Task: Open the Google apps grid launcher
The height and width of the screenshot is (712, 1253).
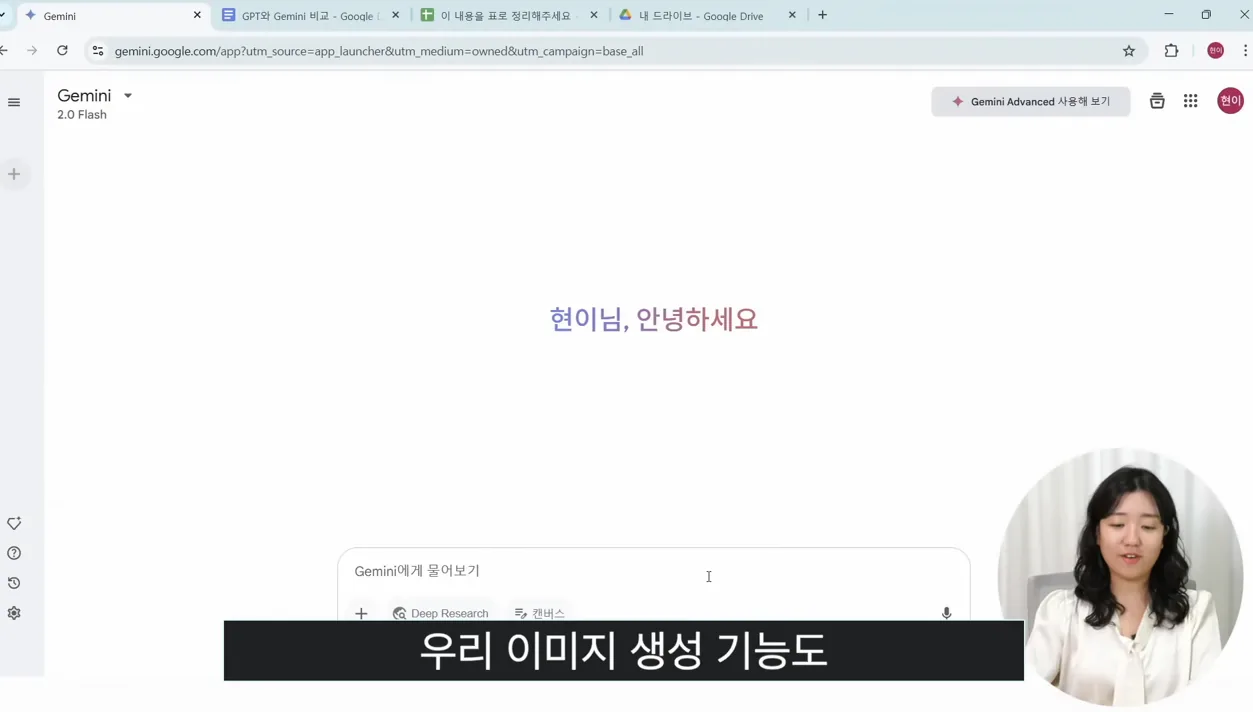Action: 1190,101
